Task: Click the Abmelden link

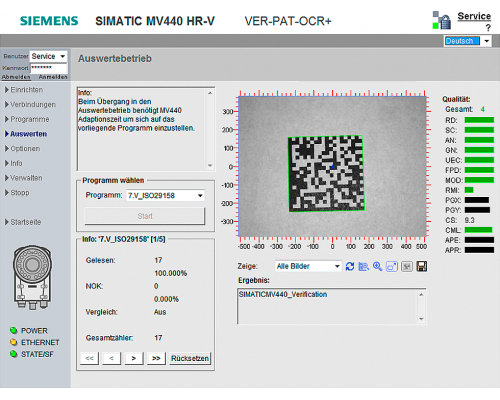Action: point(16,77)
